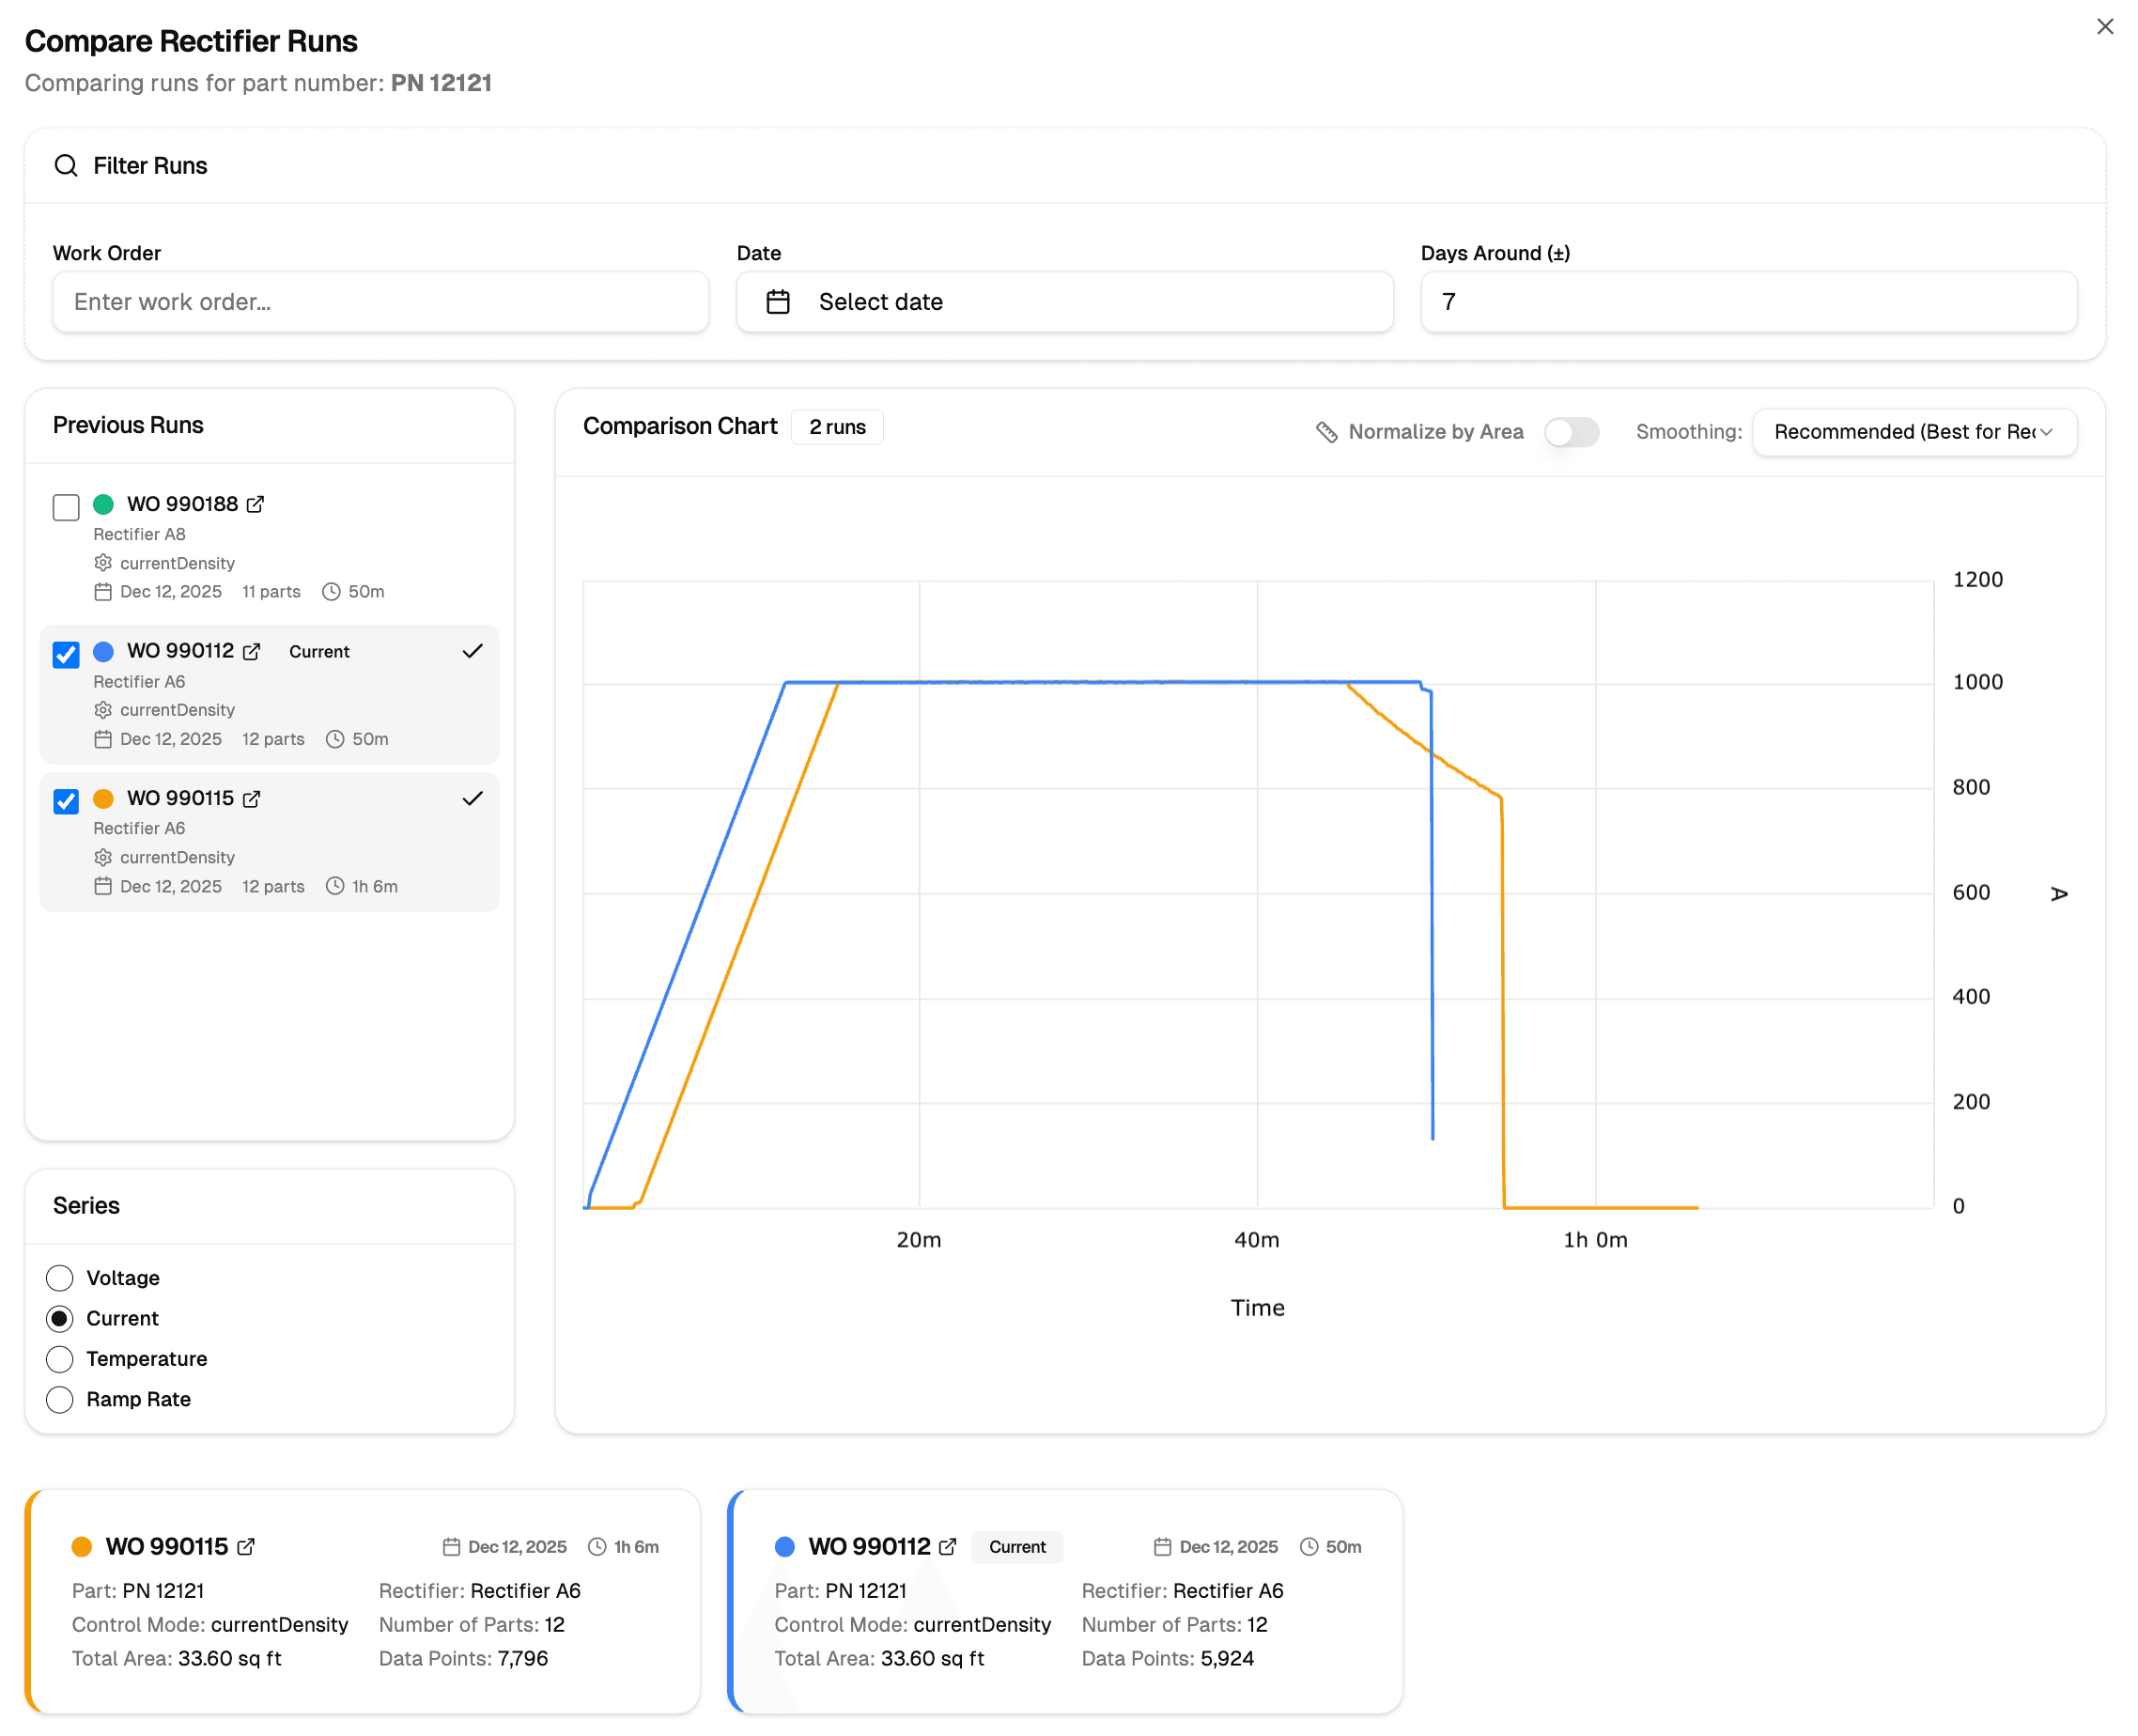Select the Ramp Rate series option

coord(59,1400)
